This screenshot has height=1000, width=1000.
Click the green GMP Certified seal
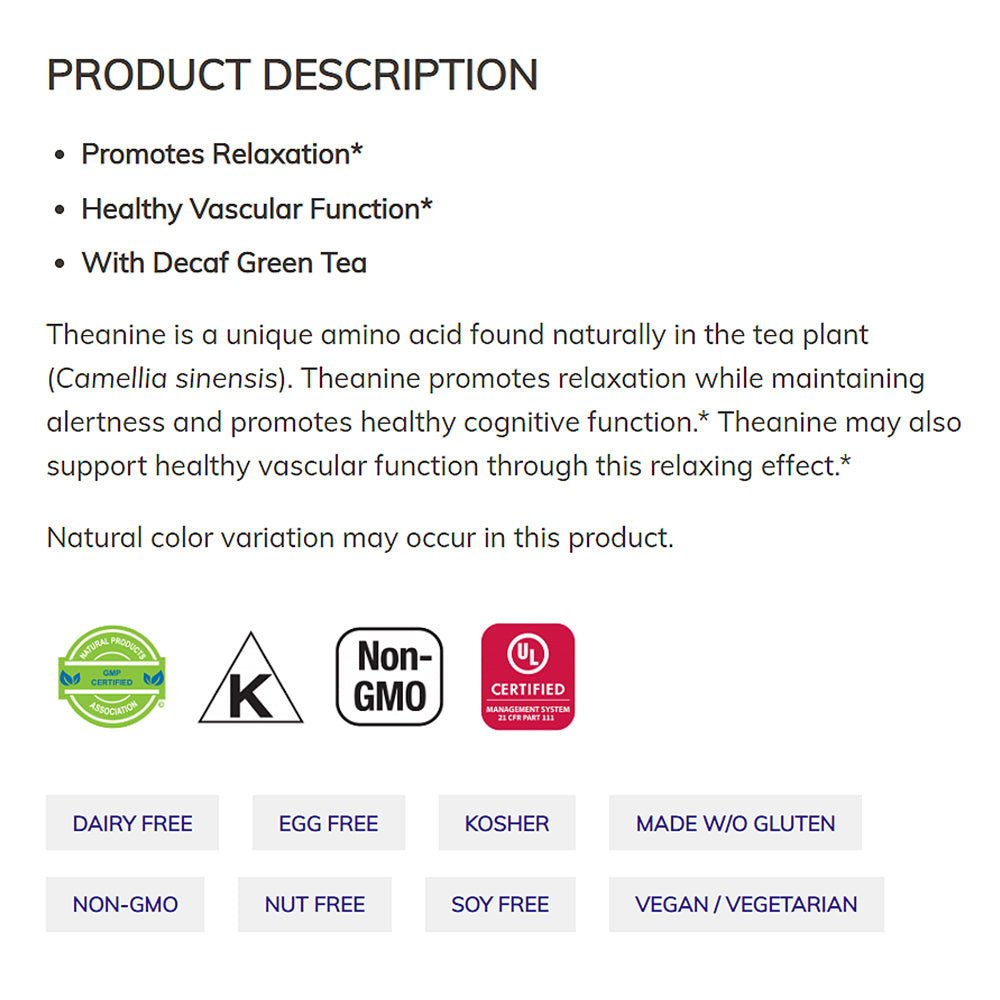(111, 676)
